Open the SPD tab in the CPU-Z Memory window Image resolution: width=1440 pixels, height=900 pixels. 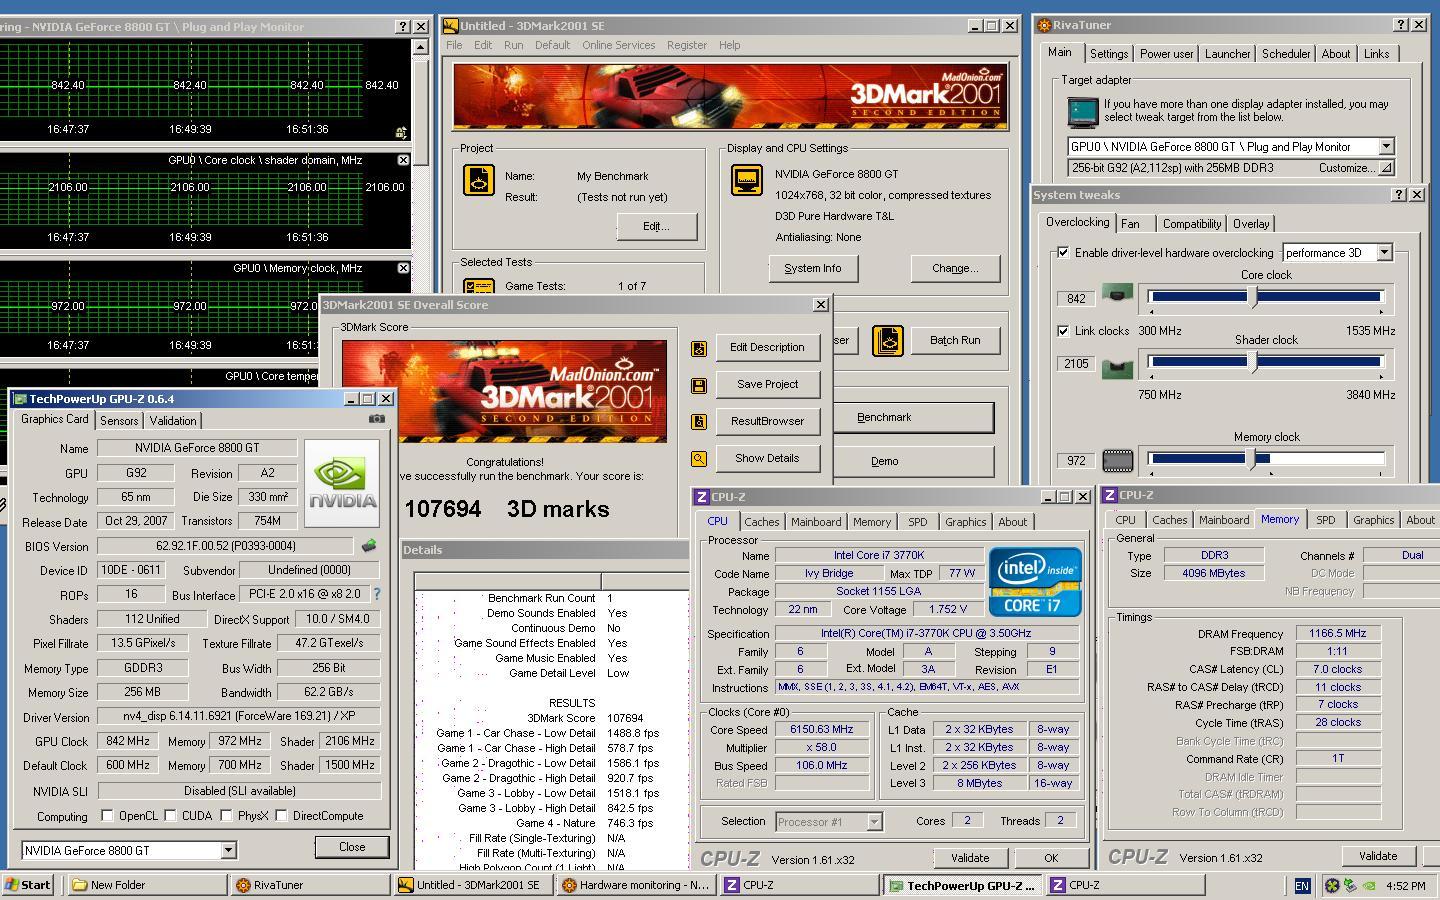pos(1325,520)
